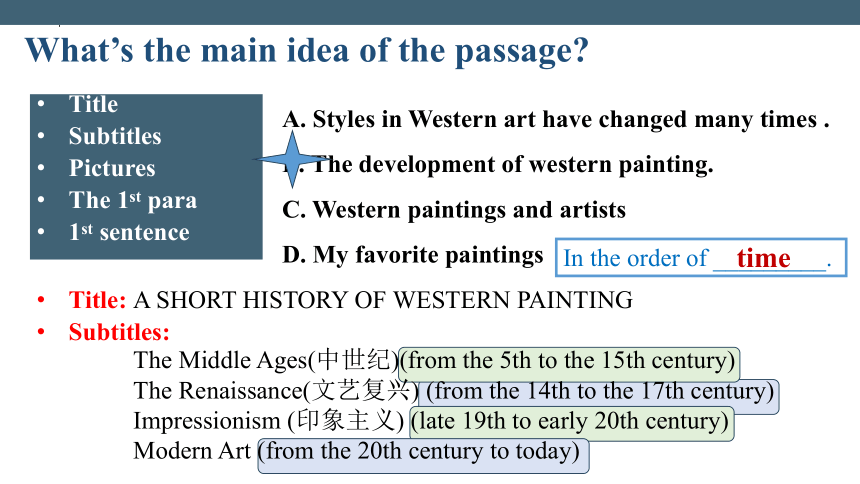Viewport: 860px width, 484px height.
Task: Click the green '5th to the 15th century' box
Action: [x=569, y=364]
